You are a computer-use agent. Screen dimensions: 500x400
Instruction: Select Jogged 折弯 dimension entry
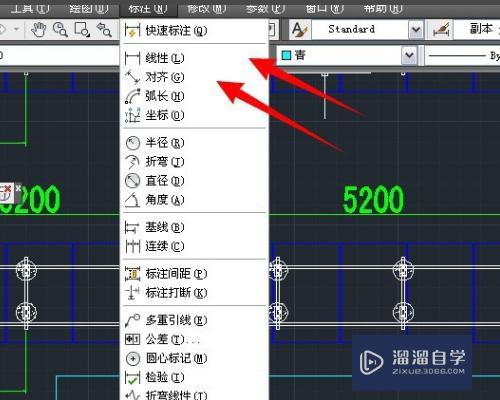click(194, 162)
